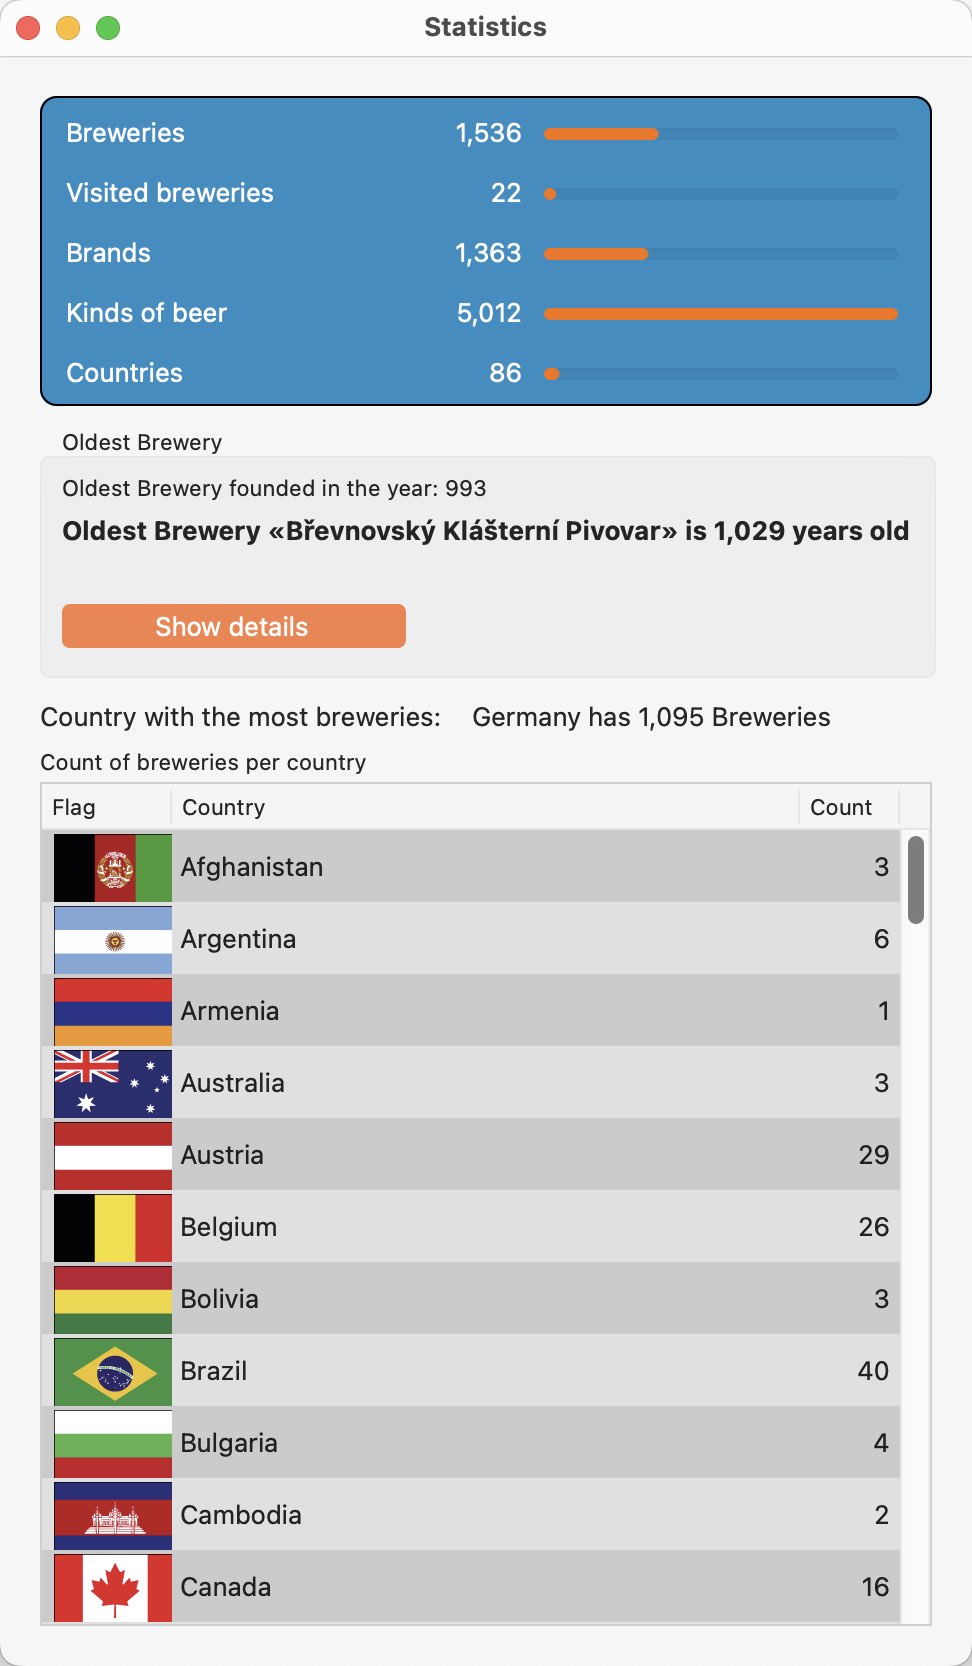
Task: Select the Brazil flag image
Action: (x=113, y=1371)
